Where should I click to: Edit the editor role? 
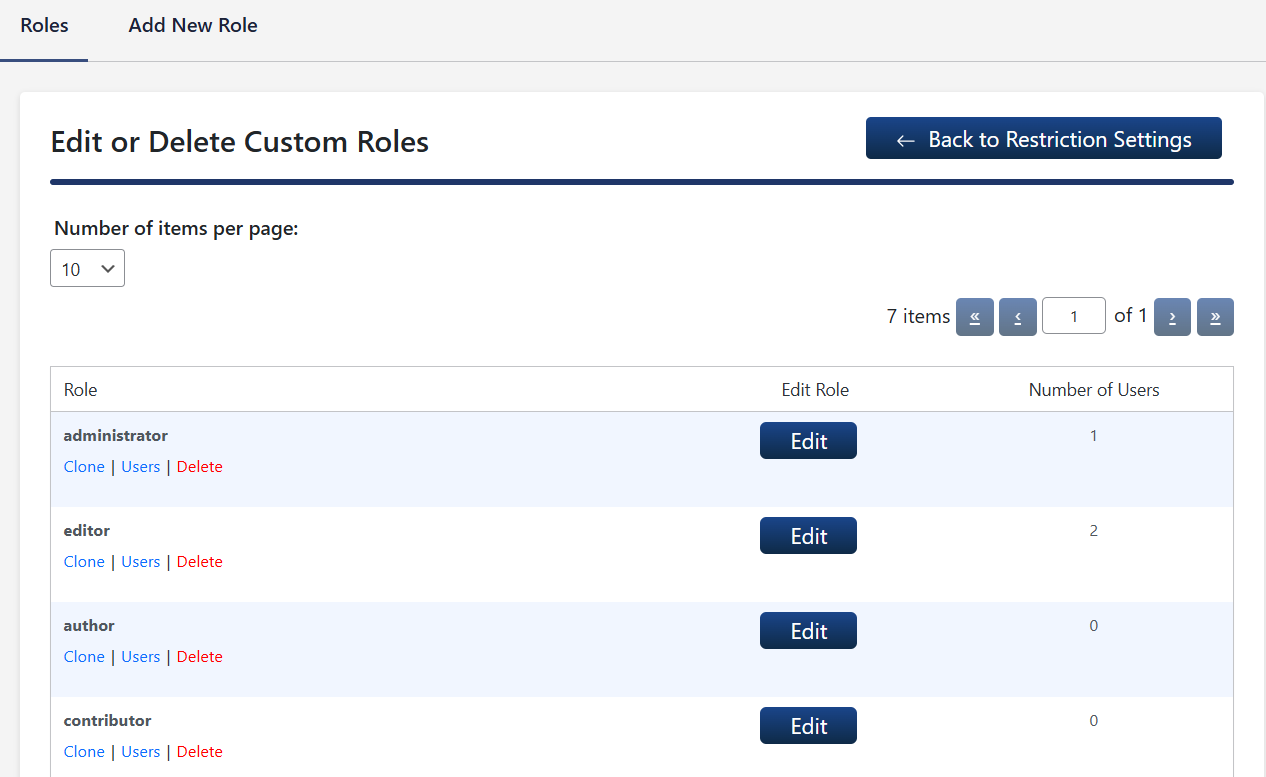tap(808, 536)
